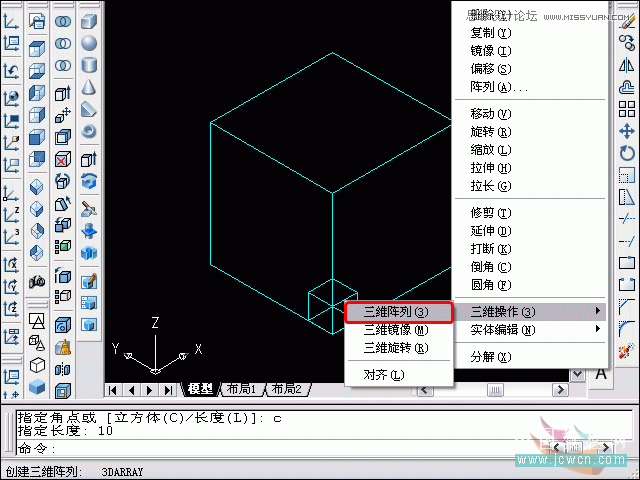640x480 pixels.
Task: Choose 三维旋转(R) from the submenu
Action: click(x=399, y=348)
